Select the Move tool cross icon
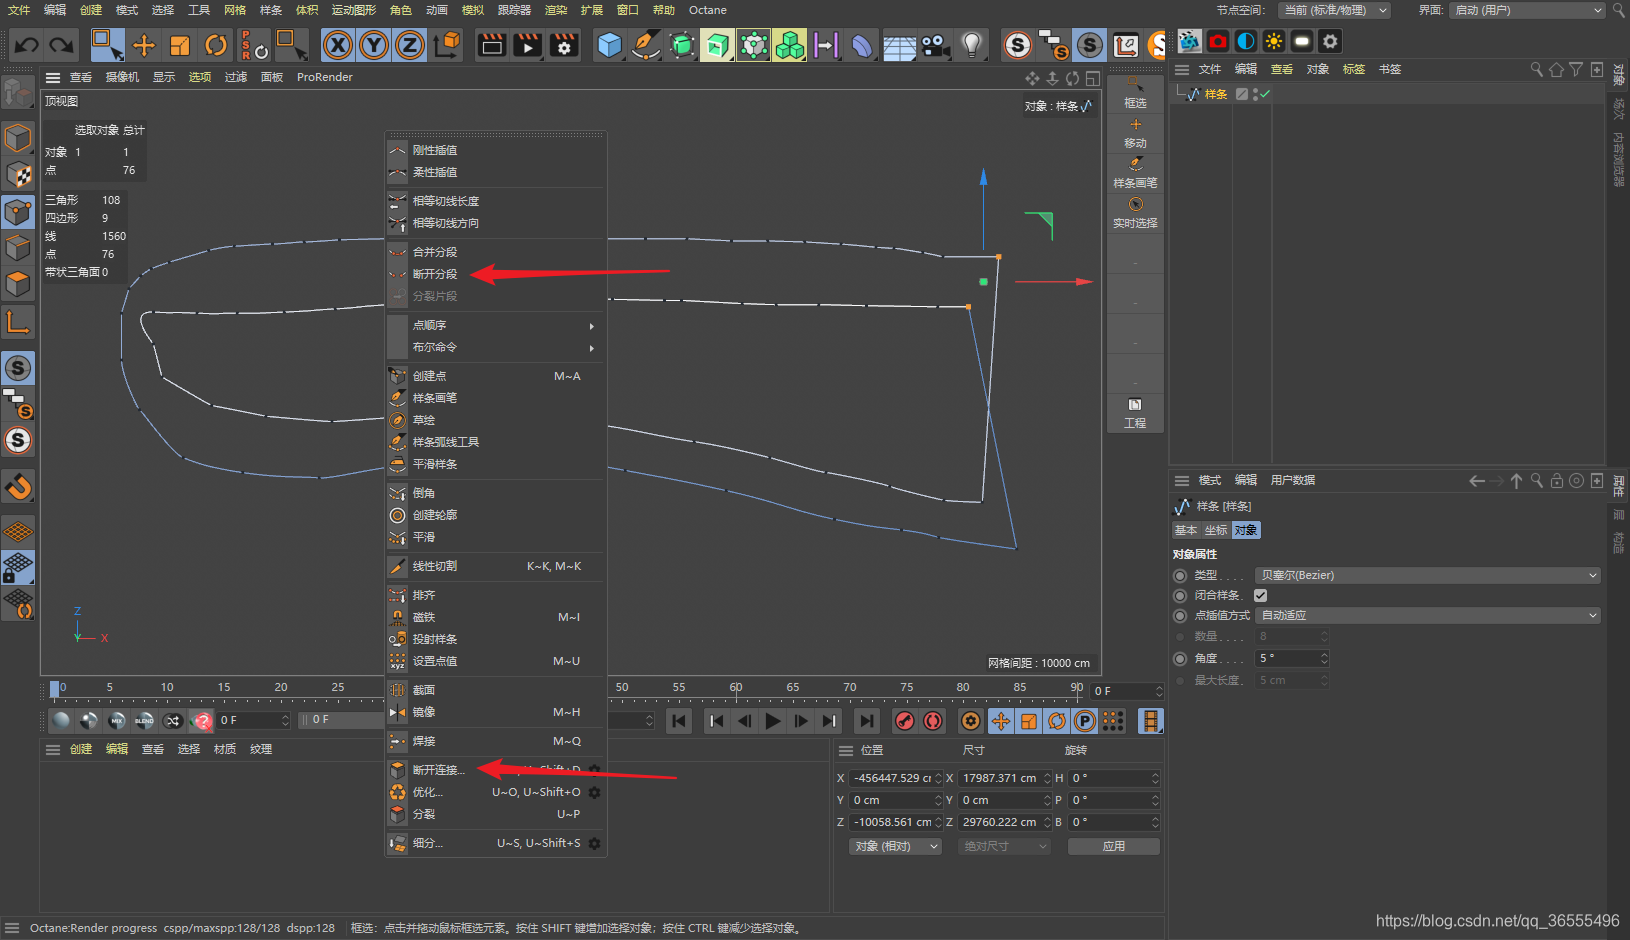 coord(144,45)
